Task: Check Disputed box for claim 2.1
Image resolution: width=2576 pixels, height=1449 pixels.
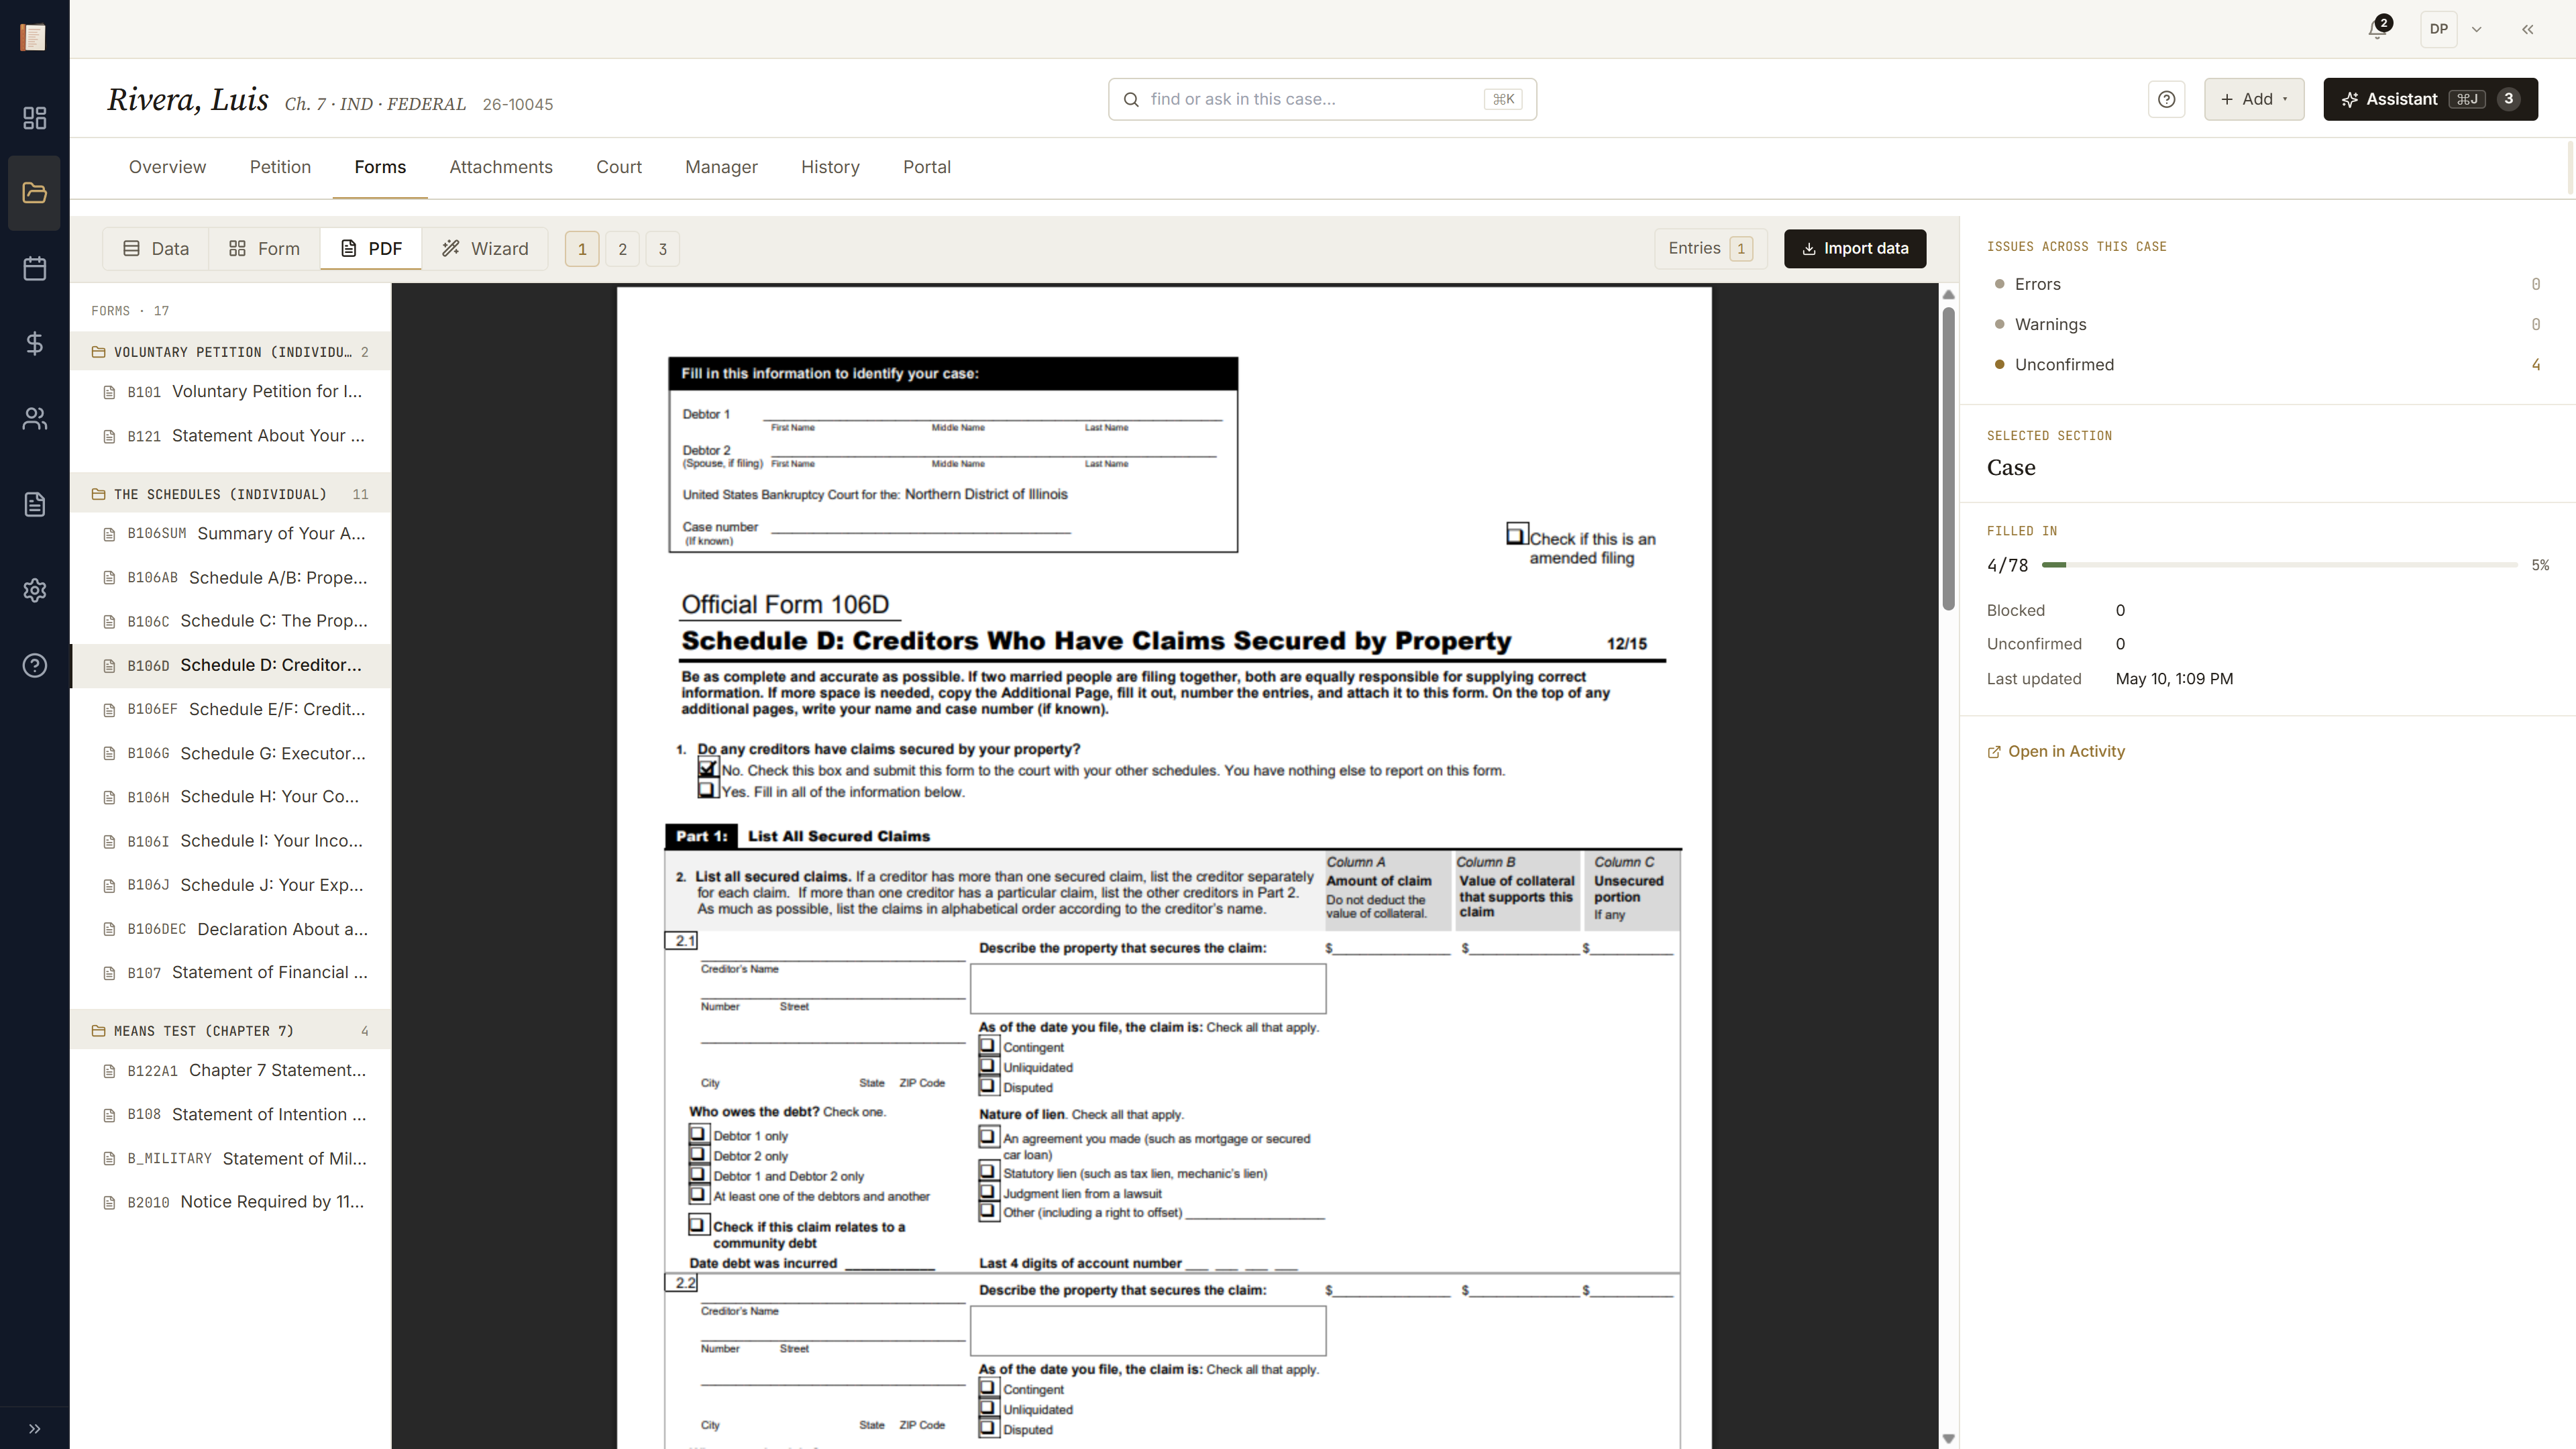Action: point(988,1085)
